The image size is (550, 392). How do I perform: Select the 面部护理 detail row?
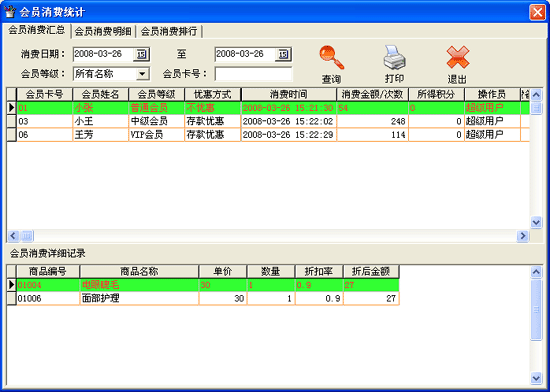[x=203, y=298]
